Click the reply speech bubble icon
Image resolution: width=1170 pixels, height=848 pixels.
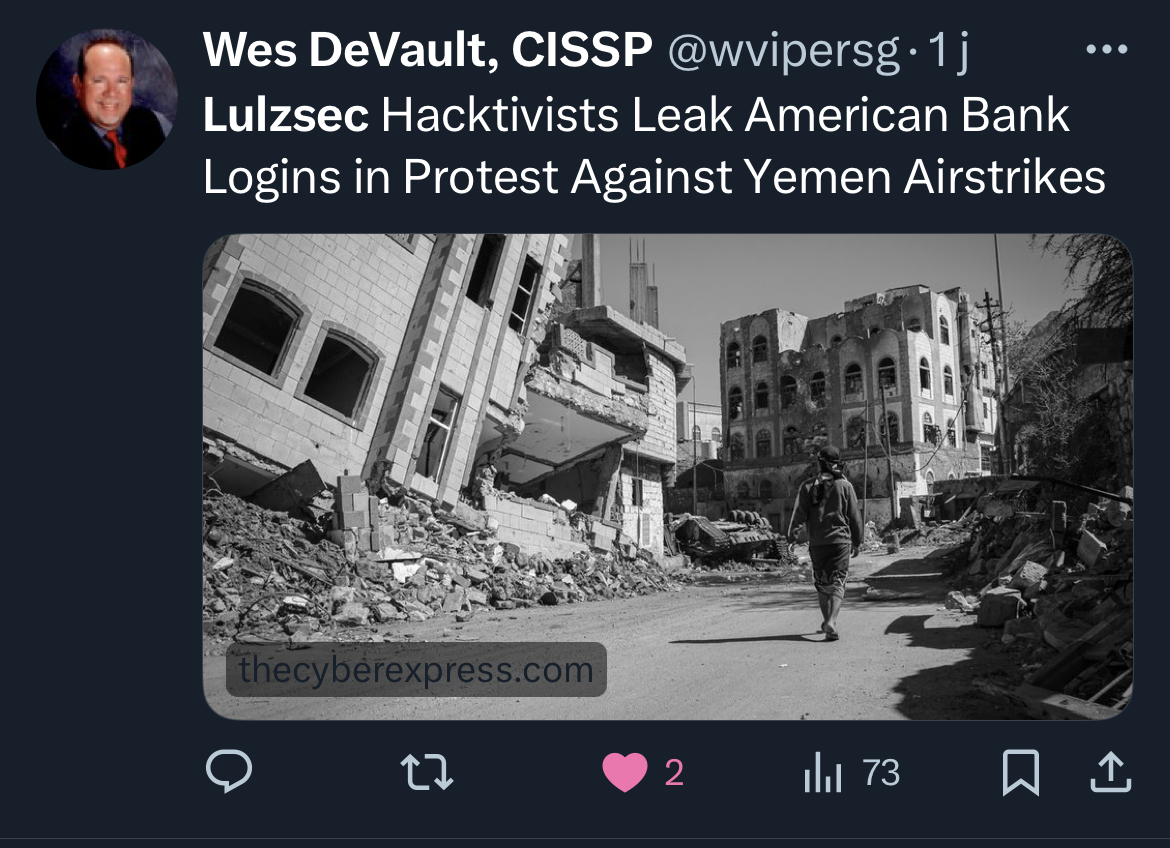pos(229,770)
